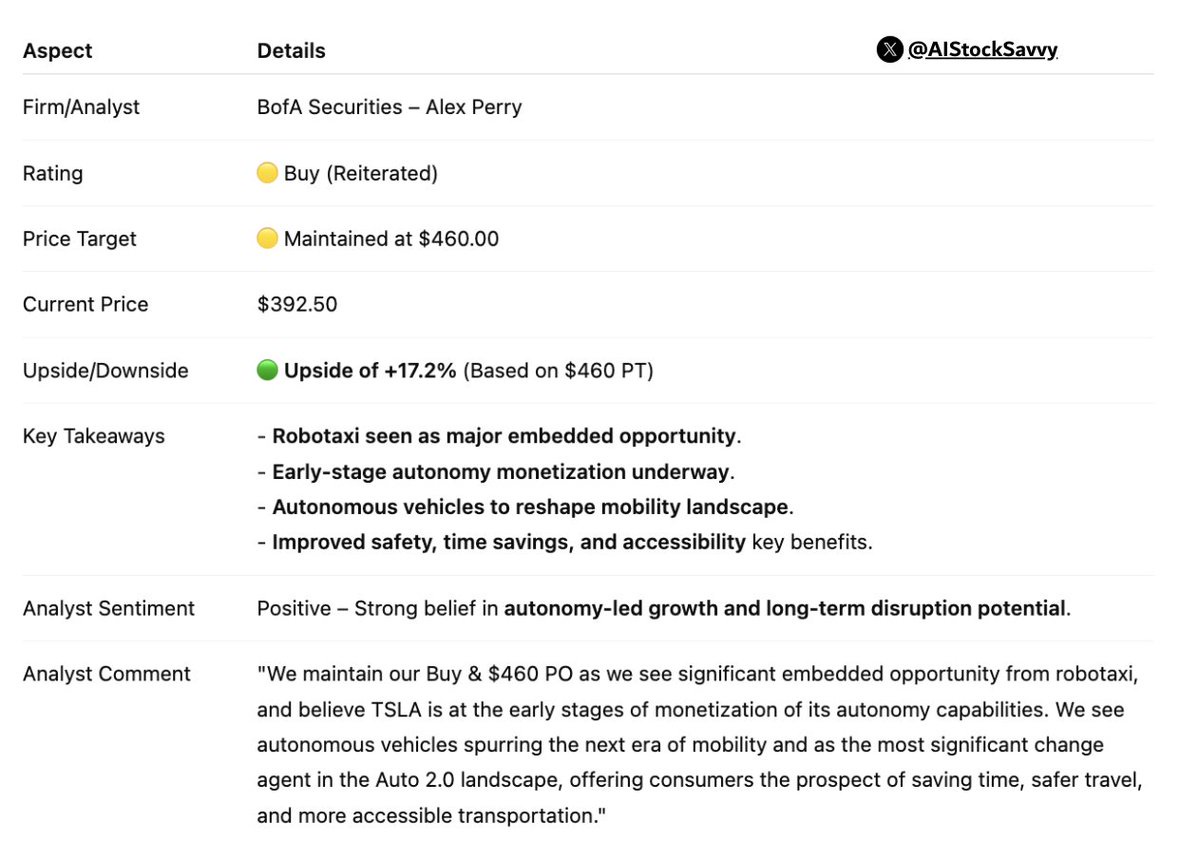Click the Key Takeaways row label
Viewport: 1199px width, 861px height.
(x=93, y=436)
